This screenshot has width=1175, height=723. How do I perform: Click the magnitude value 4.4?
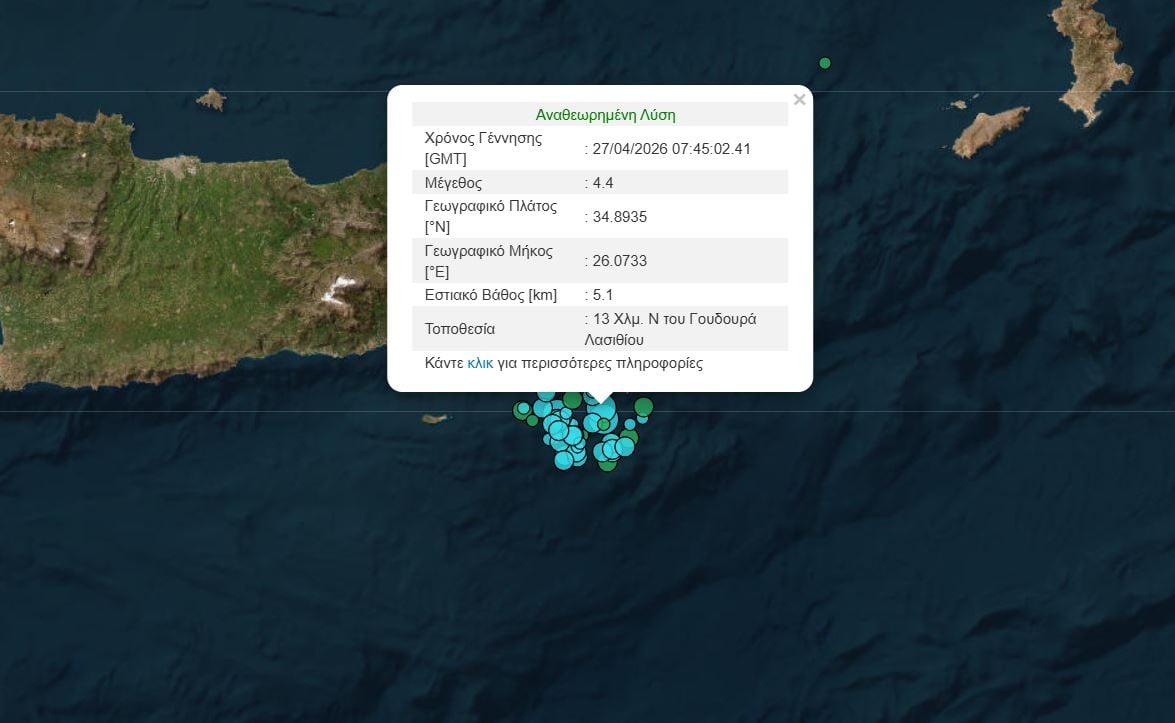click(x=603, y=183)
